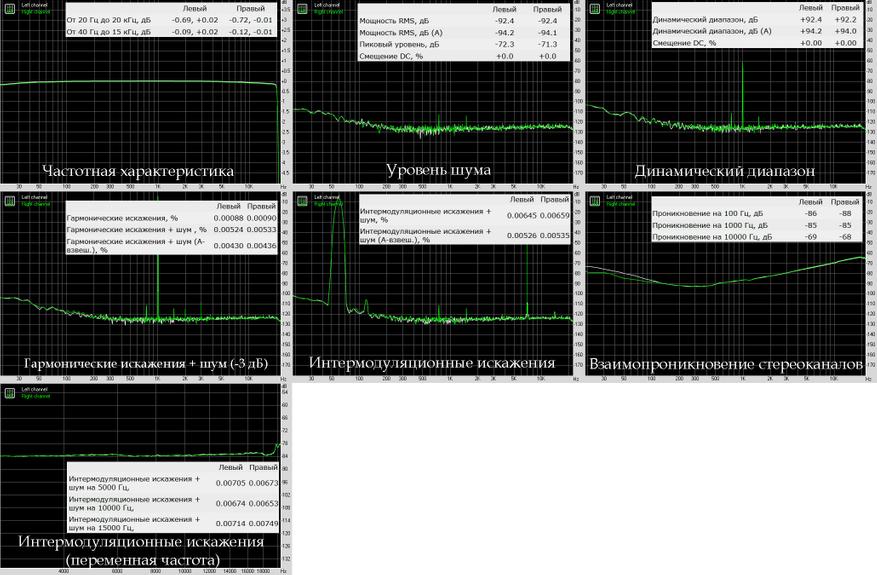Click the '+92.2' dynamic range value
The width and height of the screenshot is (877, 575).
[x=845, y=20]
